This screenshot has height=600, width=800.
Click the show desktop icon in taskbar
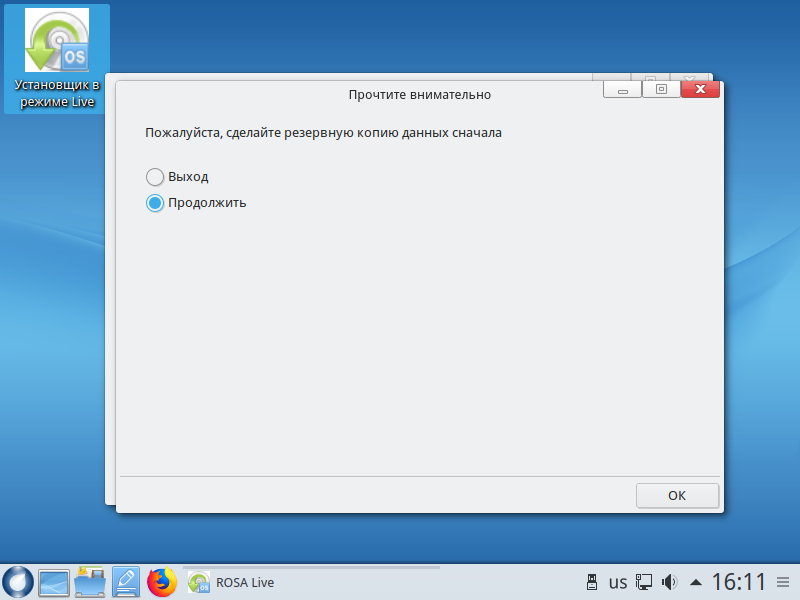pos(53,582)
